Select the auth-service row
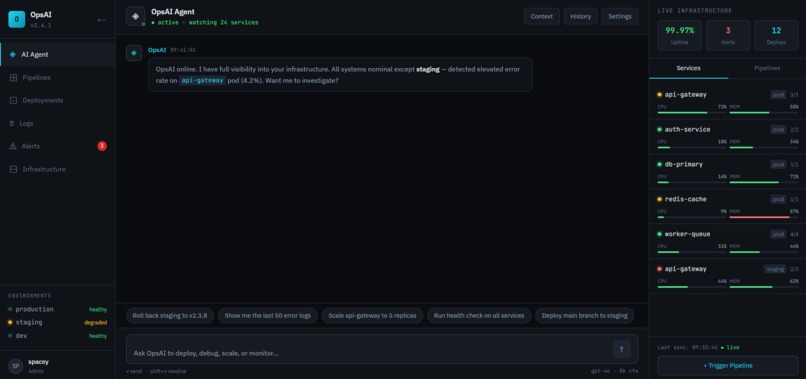Image resolution: width=806 pixels, height=379 pixels. 727,137
